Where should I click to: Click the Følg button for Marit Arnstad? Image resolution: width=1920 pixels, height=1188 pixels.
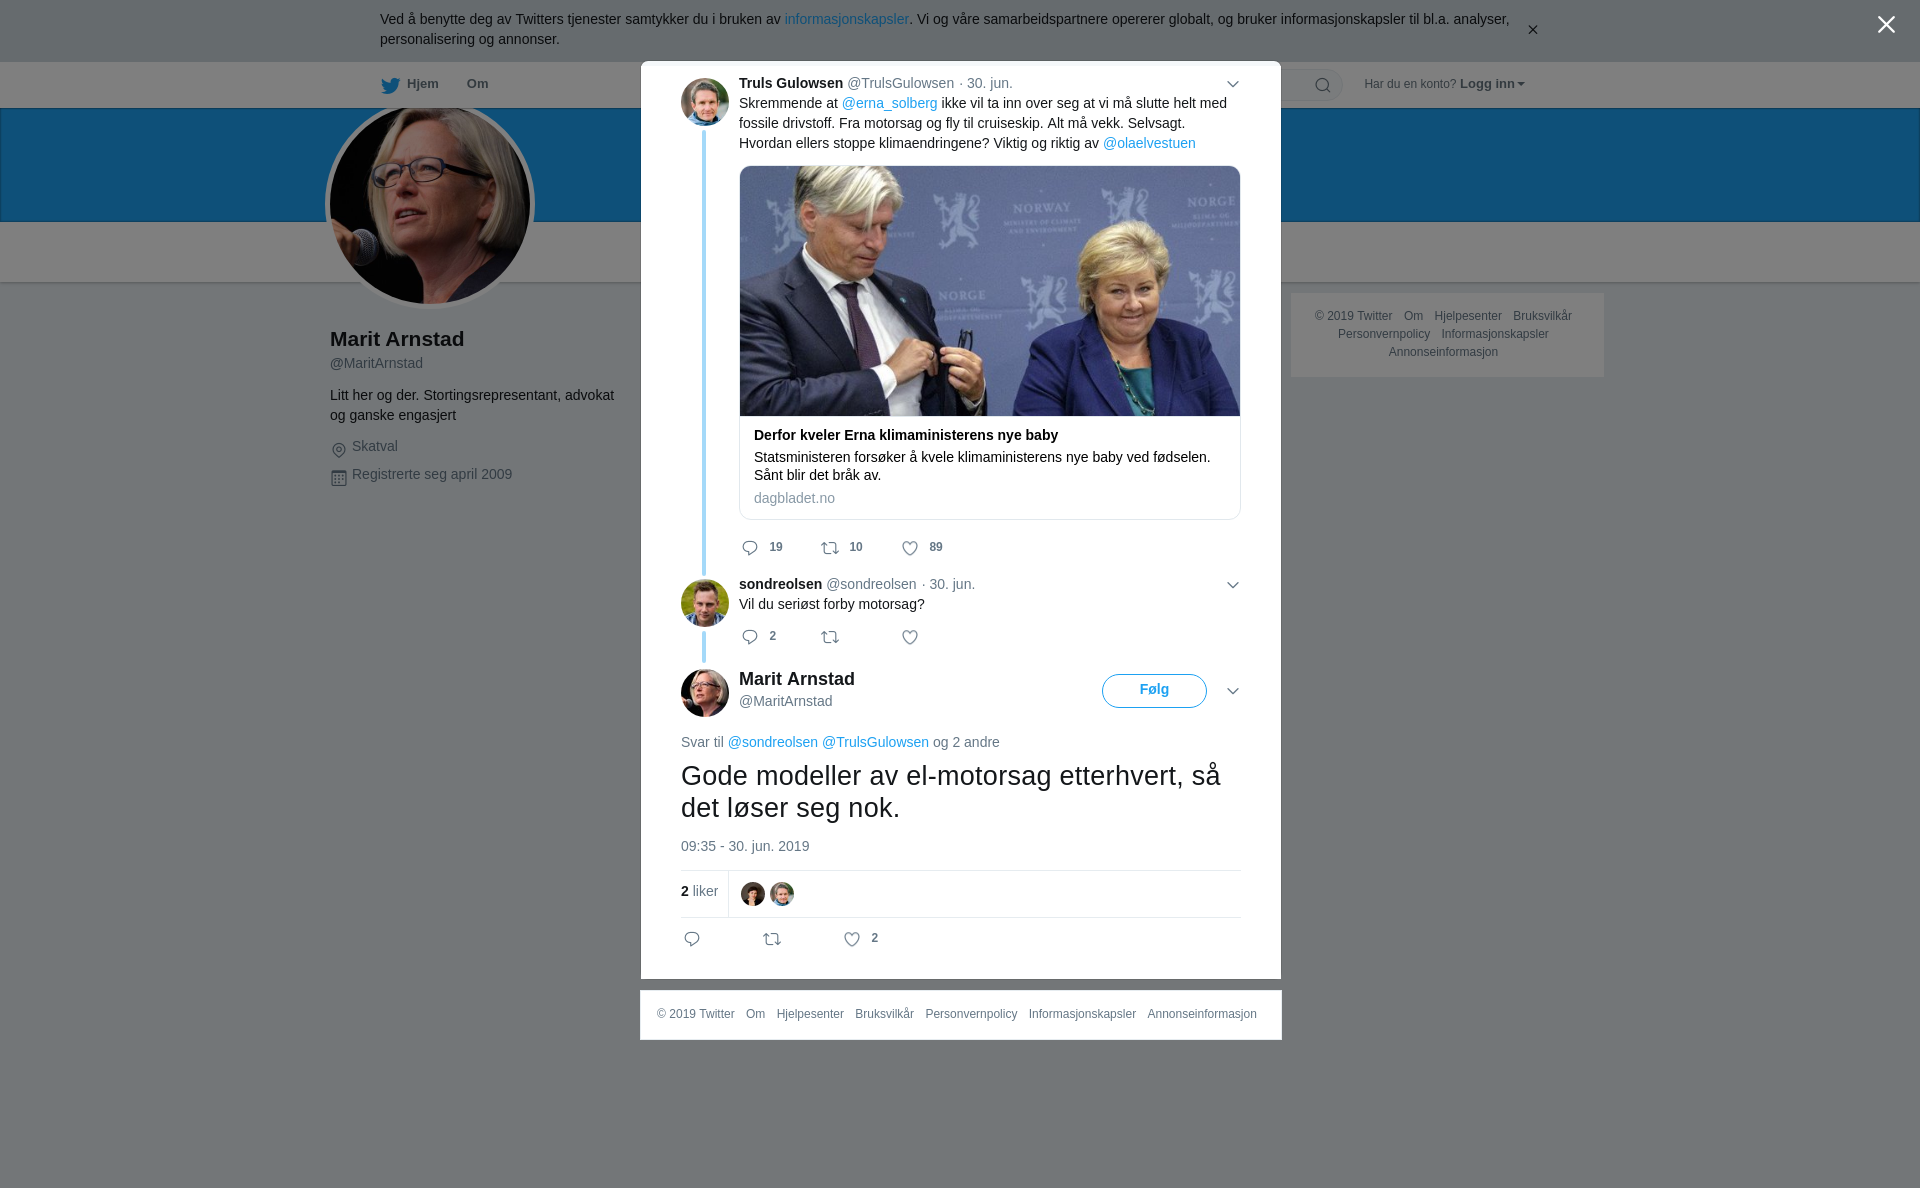[x=1154, y=690]
